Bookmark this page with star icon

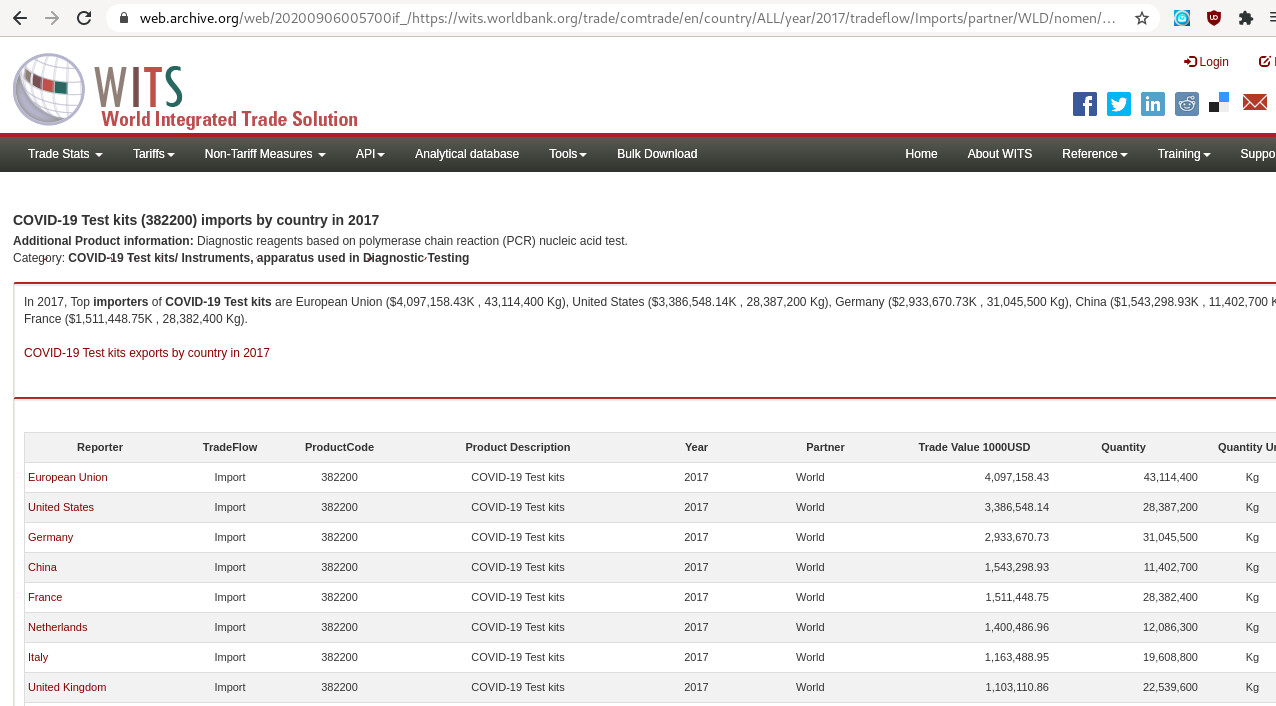(x=1142, y=18)
